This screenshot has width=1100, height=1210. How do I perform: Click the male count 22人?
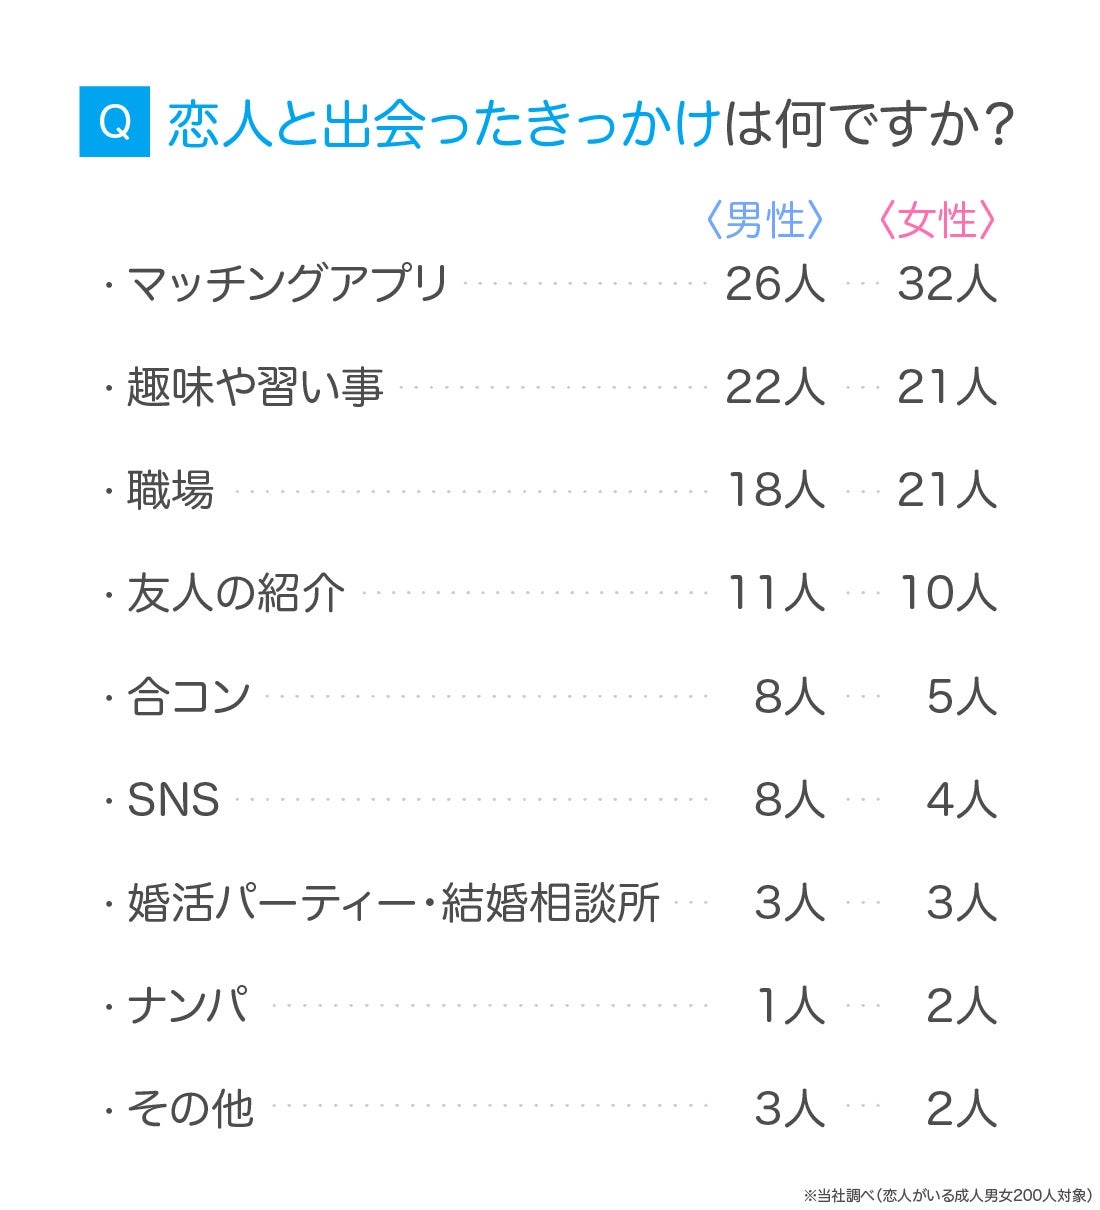pyautogui.click(x=775, y=387)
